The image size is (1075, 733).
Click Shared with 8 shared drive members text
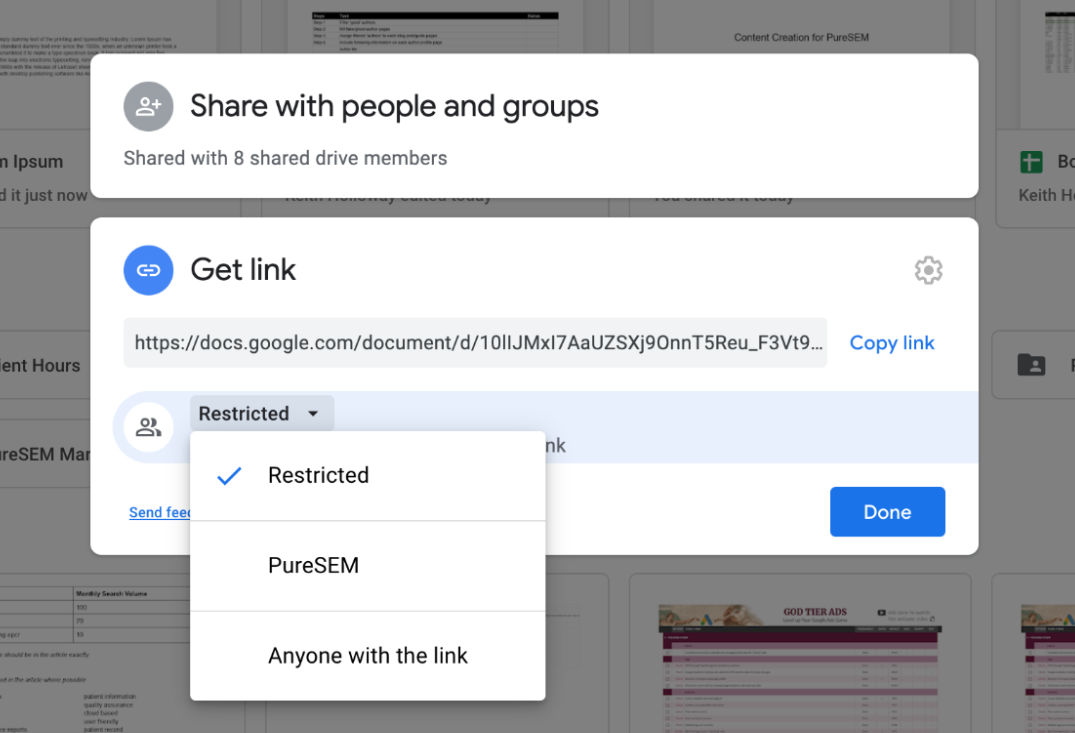point(285,158)
